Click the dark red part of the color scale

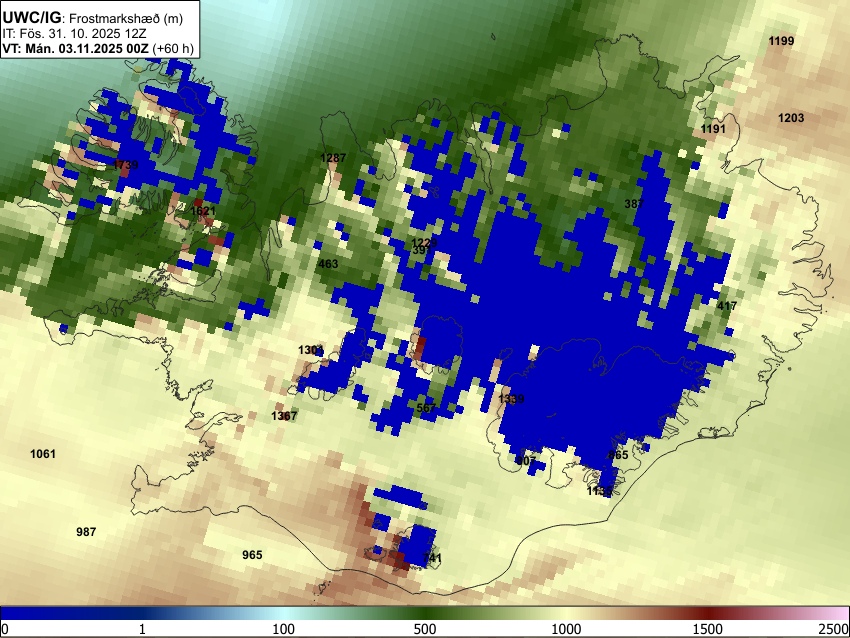[710, 614]
